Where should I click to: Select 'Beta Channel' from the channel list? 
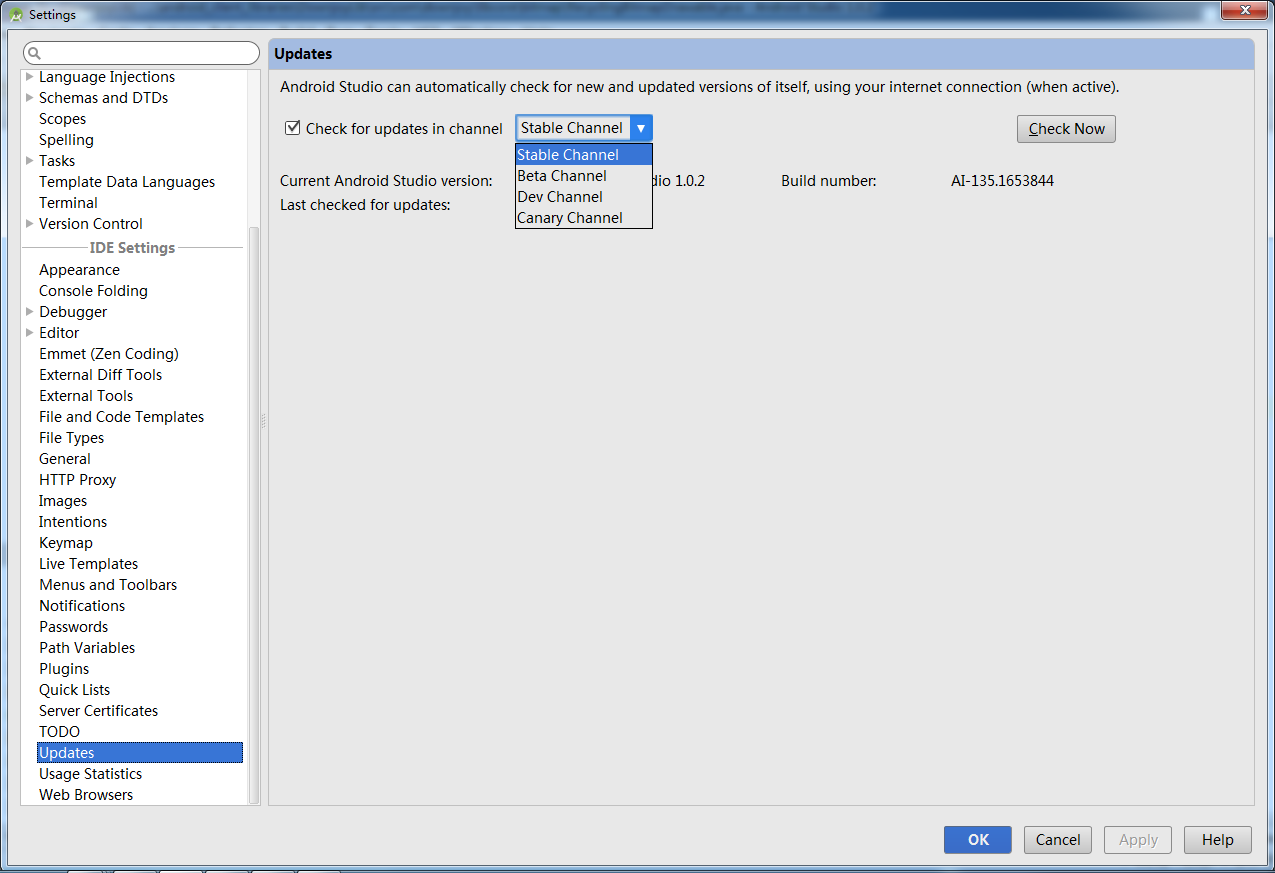[561, 175]
